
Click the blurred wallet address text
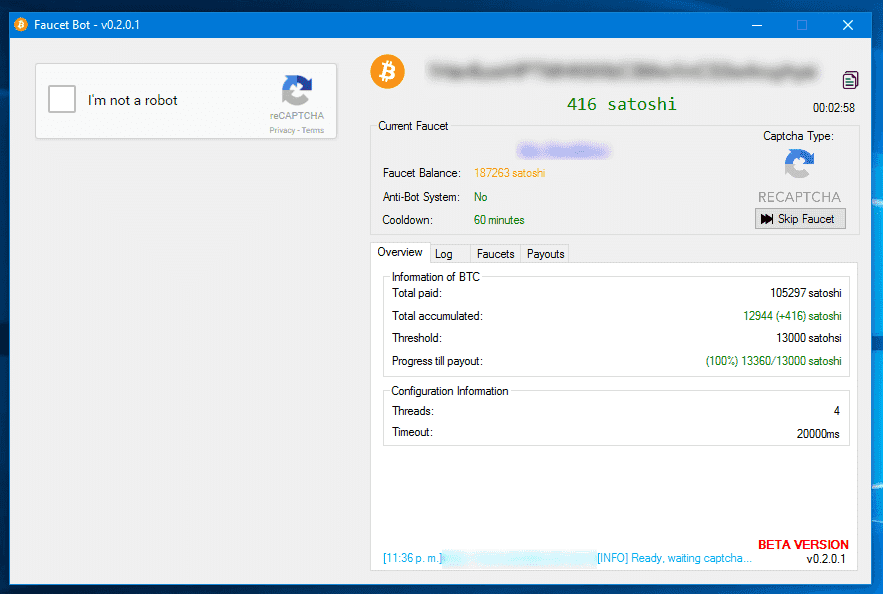click(x=622, y=71)
